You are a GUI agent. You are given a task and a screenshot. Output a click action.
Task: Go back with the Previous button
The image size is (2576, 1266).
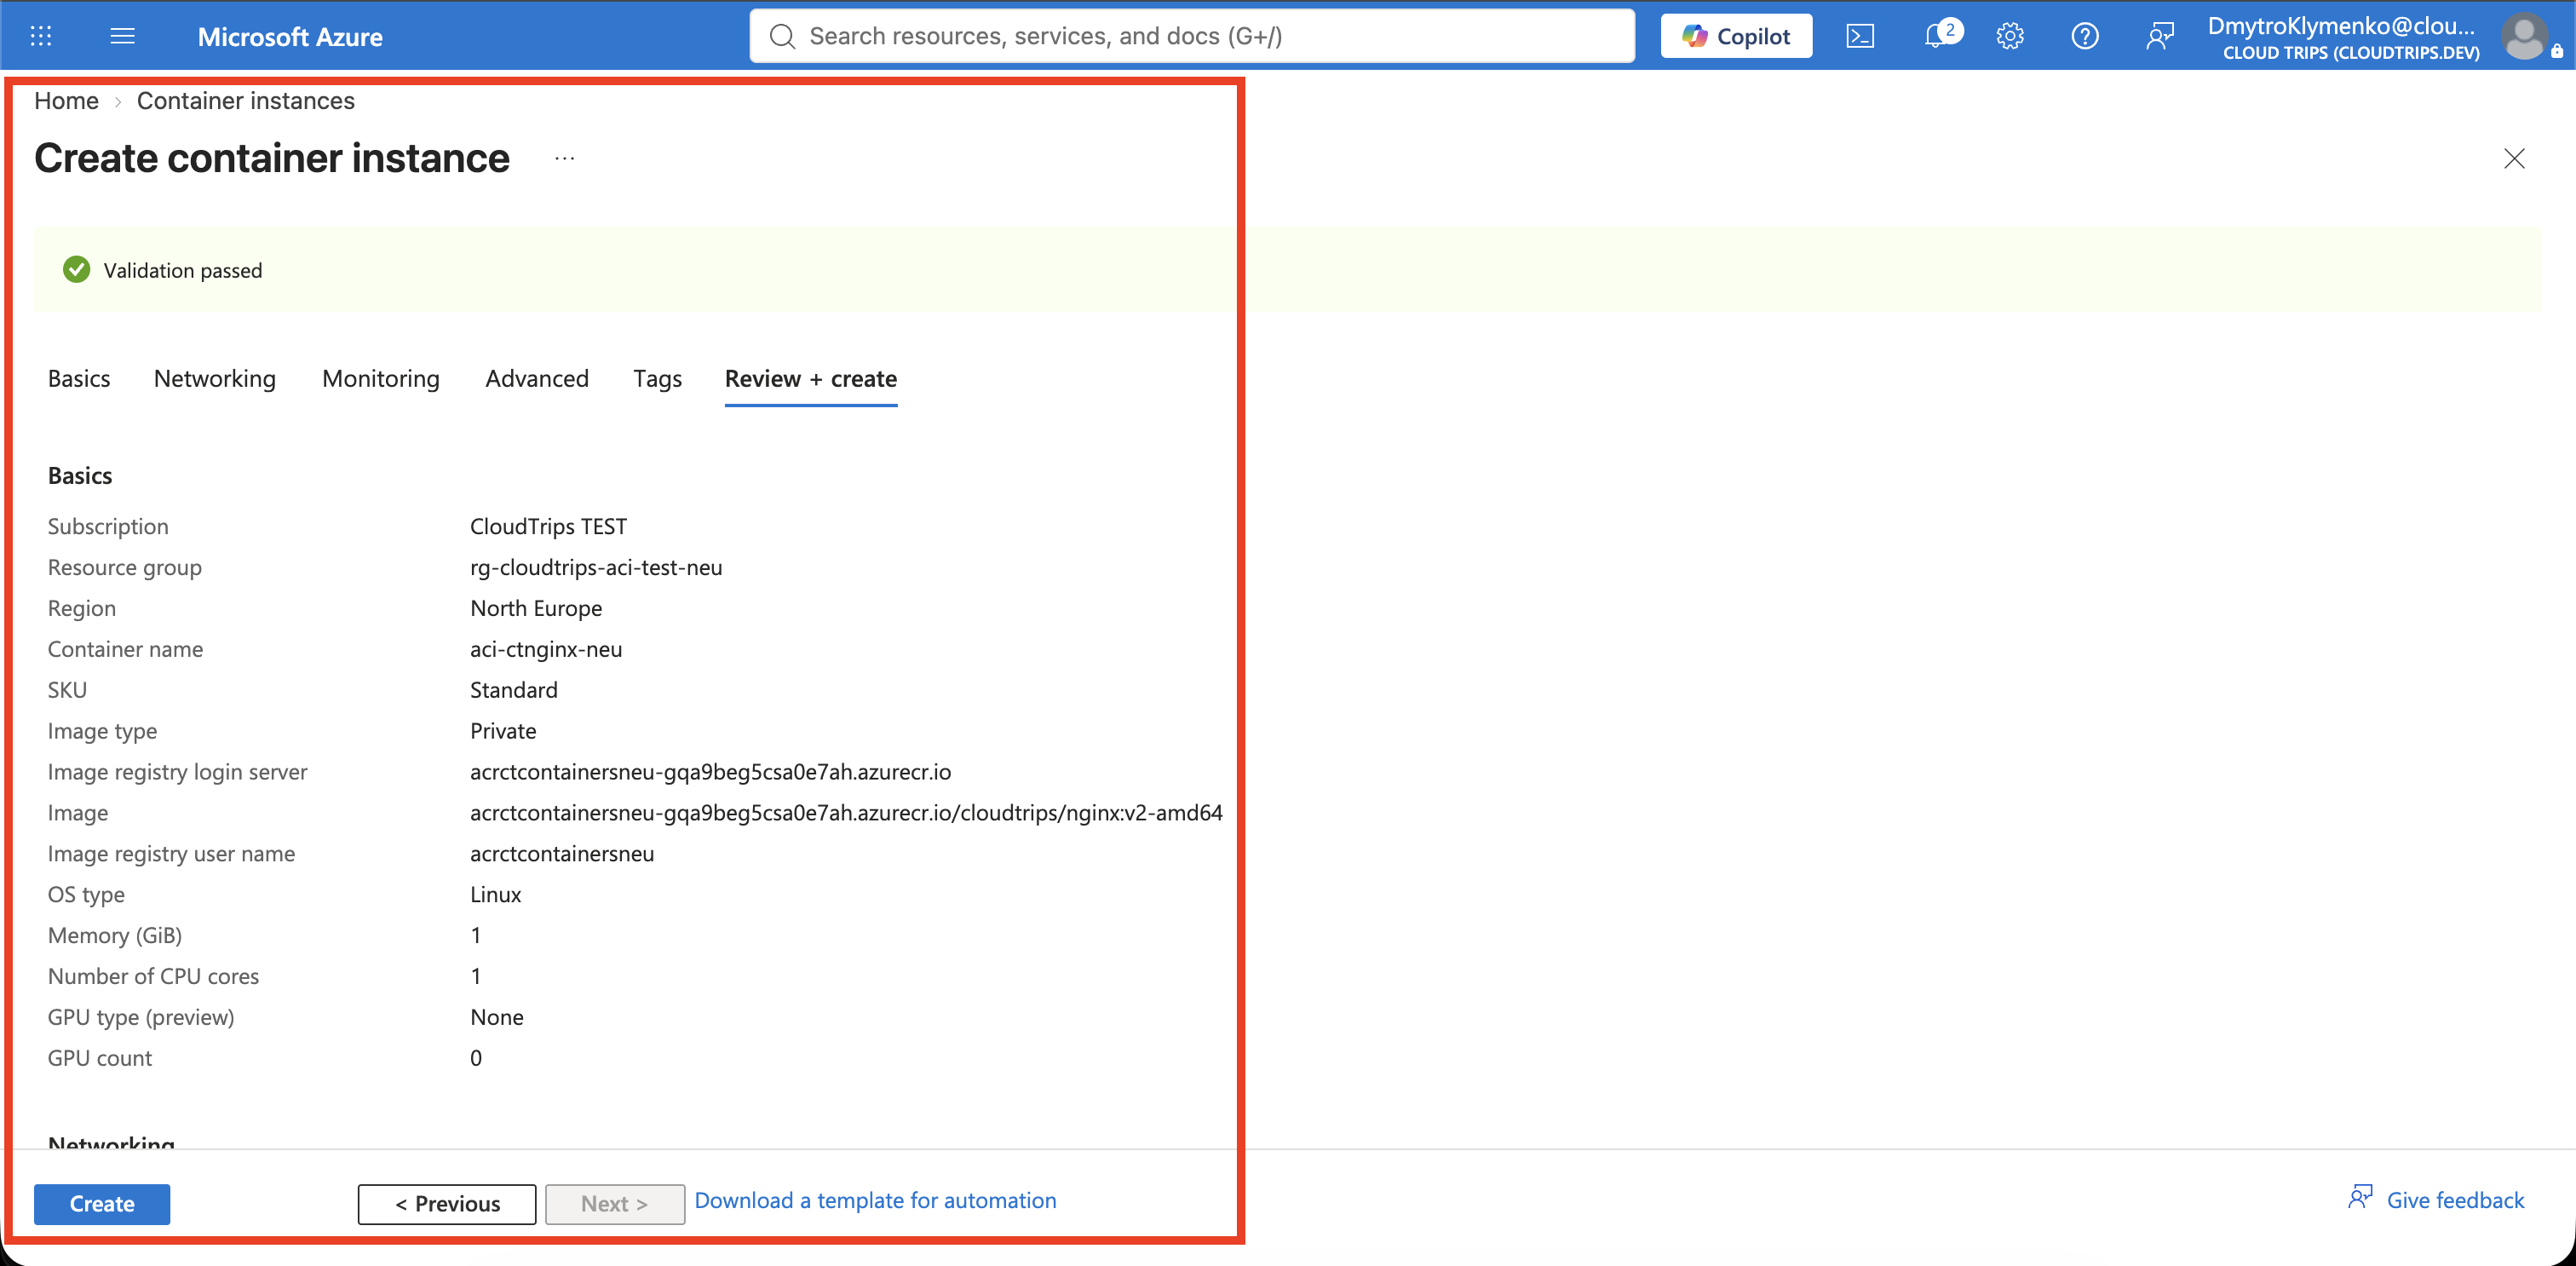click(447, 1204)
